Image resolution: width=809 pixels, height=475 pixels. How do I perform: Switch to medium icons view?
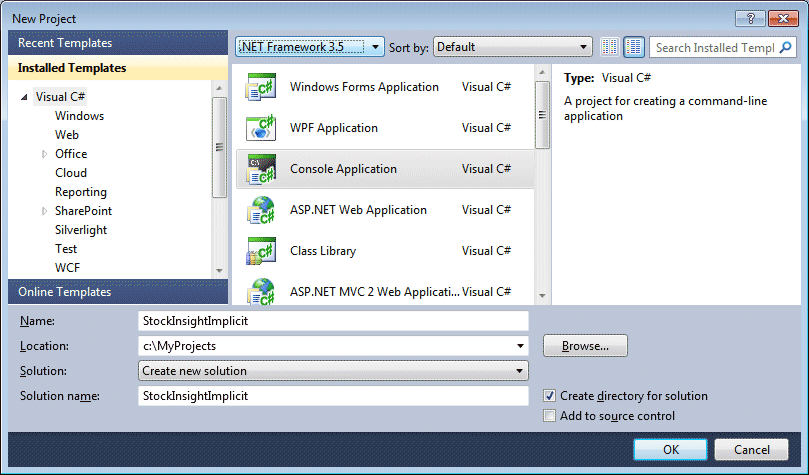(x=634, y=47)
